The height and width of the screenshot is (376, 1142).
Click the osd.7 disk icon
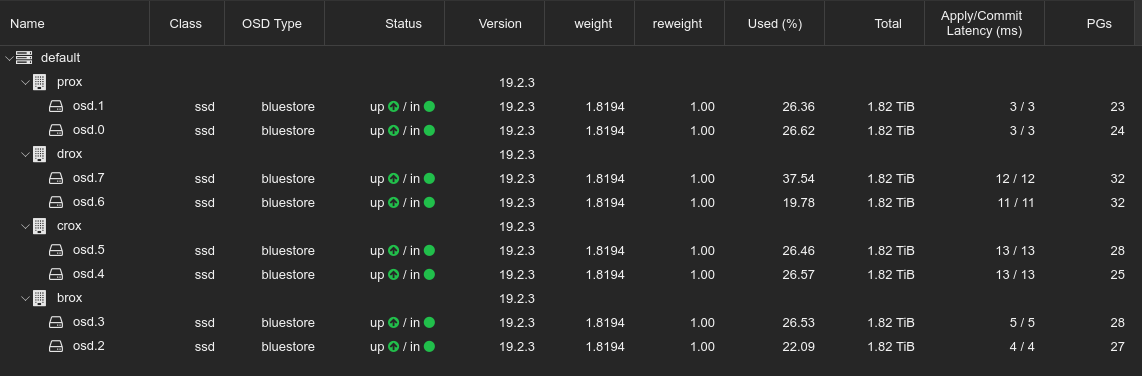coord(56,179)
